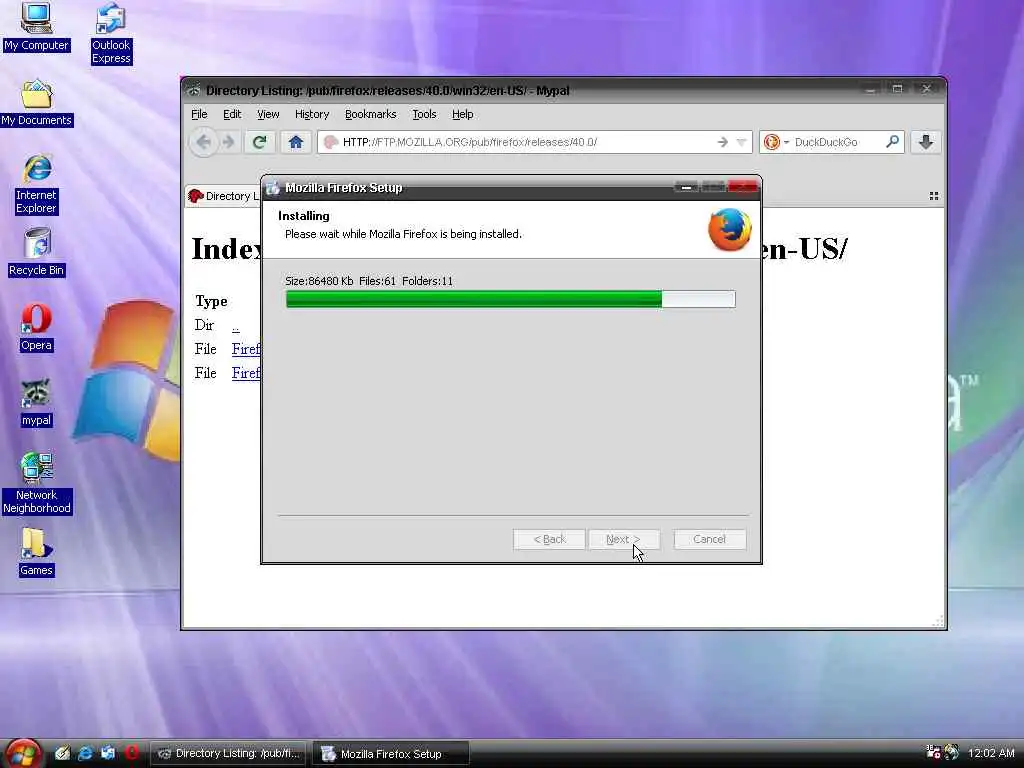This screenshot has width=1024, height=768.
Task: Select the Outlook Express desktop icon
Action: pyautogui.click(x=111, y=33)
